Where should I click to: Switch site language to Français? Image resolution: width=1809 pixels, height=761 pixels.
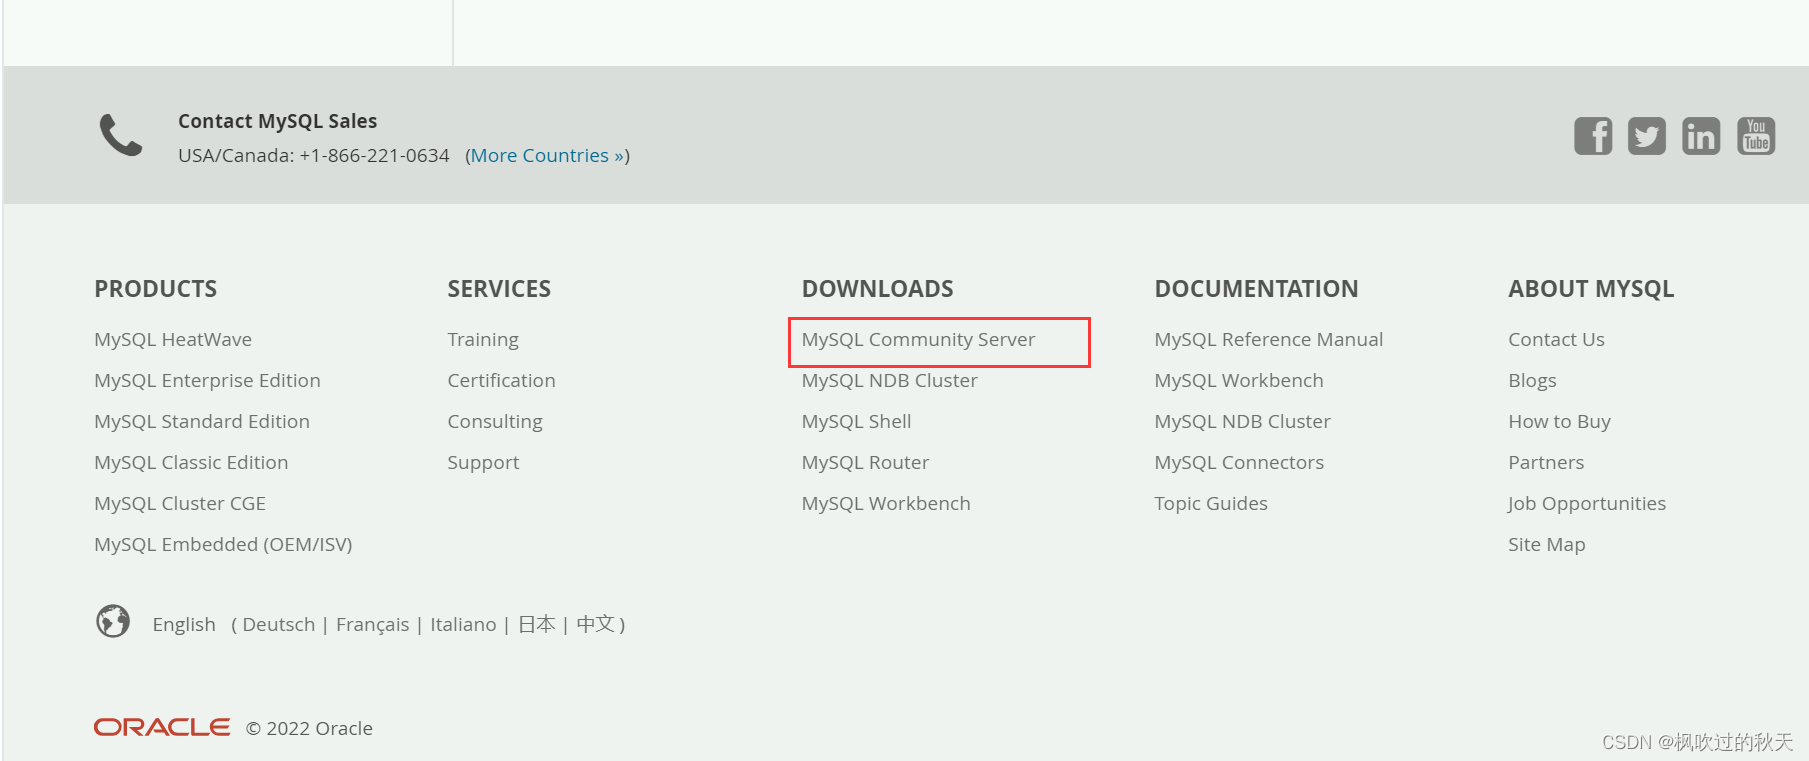pyautogui.click(x=372, y=625)
